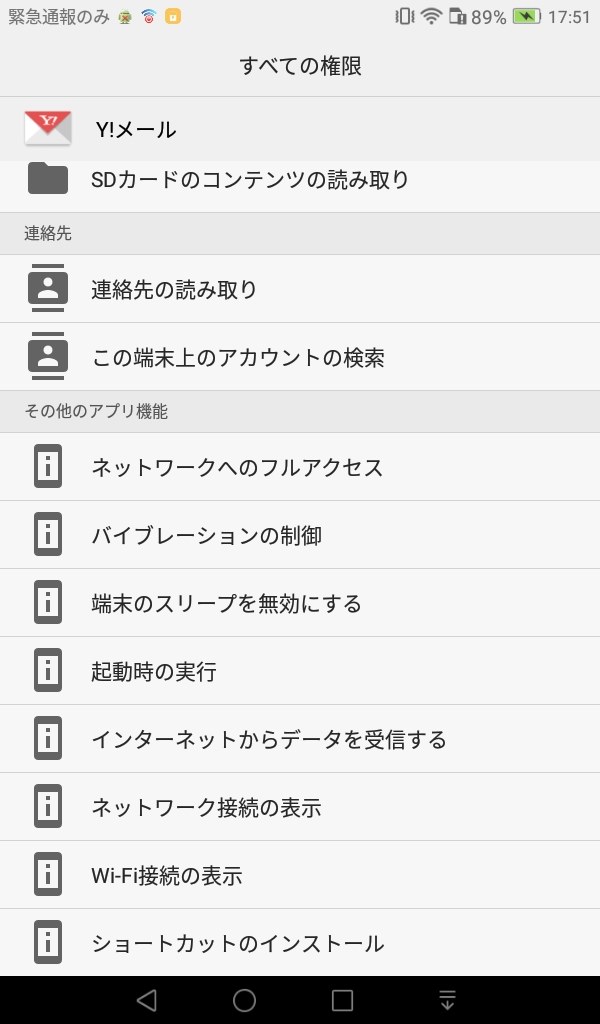The width and height of the screenshot is (600, 1024).
Task: Tap the info icon beside Wi-Fi接続の表示
Action: click(47, 875)
